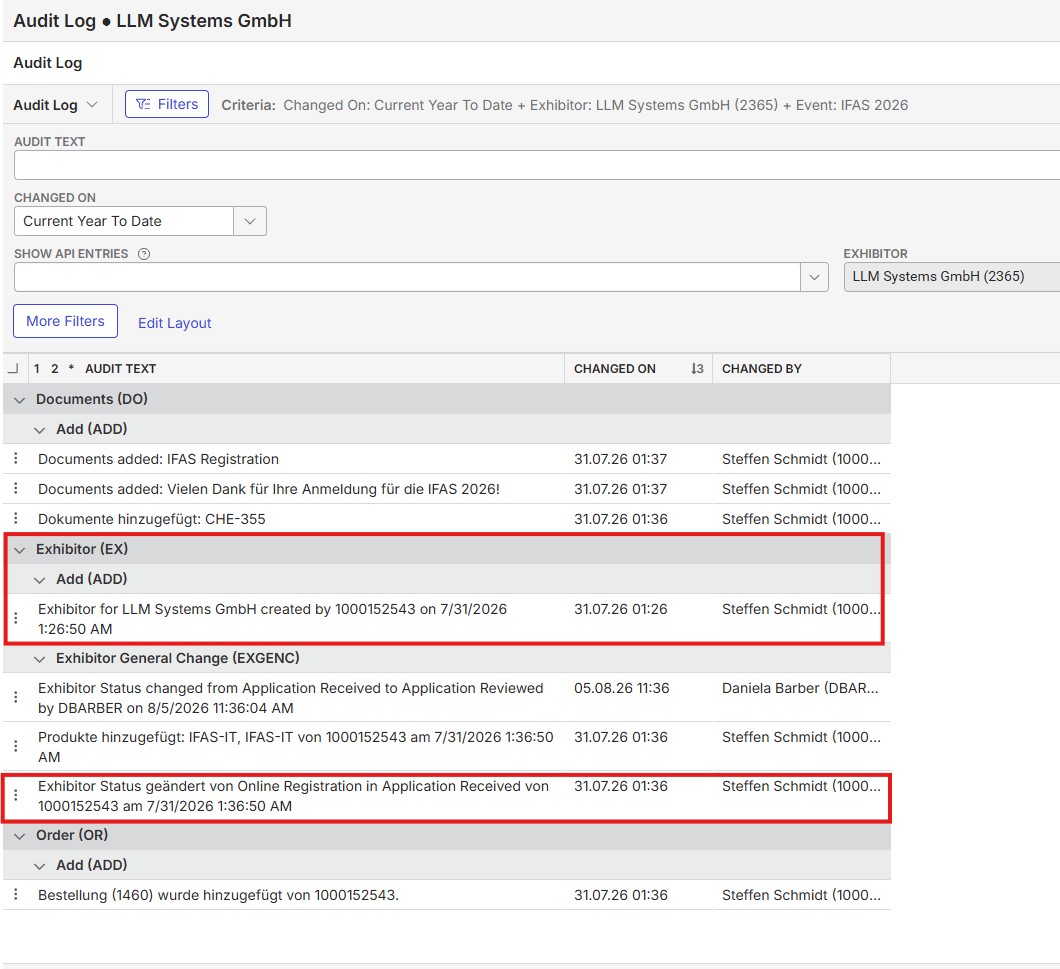Open row menu for Documents added: IFAS Registration
Image resolution: width=1060 pixels, height=969 pixels.
[x=16, y=458]
